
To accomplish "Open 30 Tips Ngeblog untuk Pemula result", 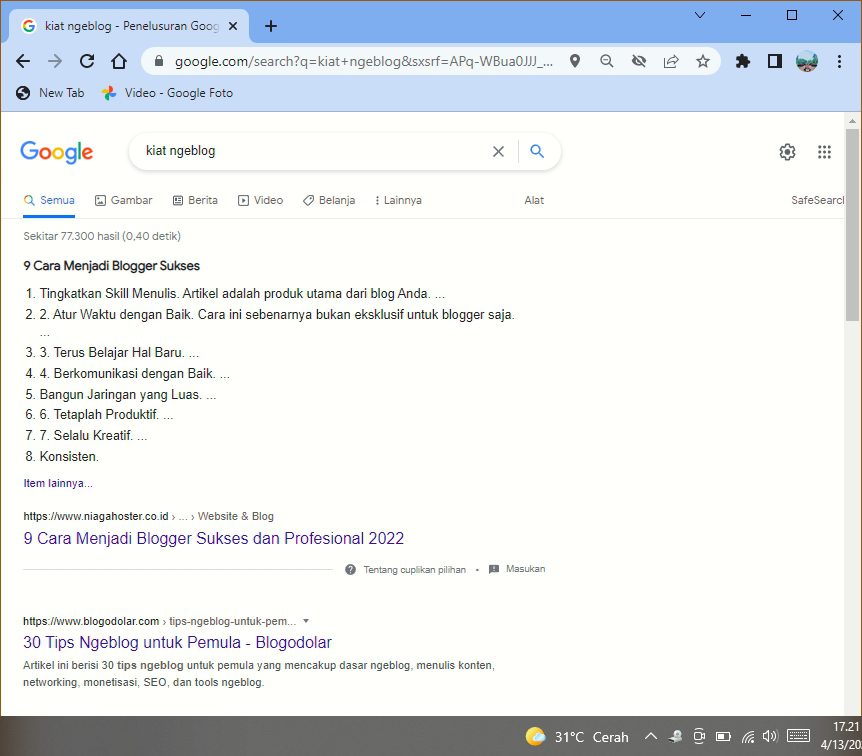I will 178,642.
